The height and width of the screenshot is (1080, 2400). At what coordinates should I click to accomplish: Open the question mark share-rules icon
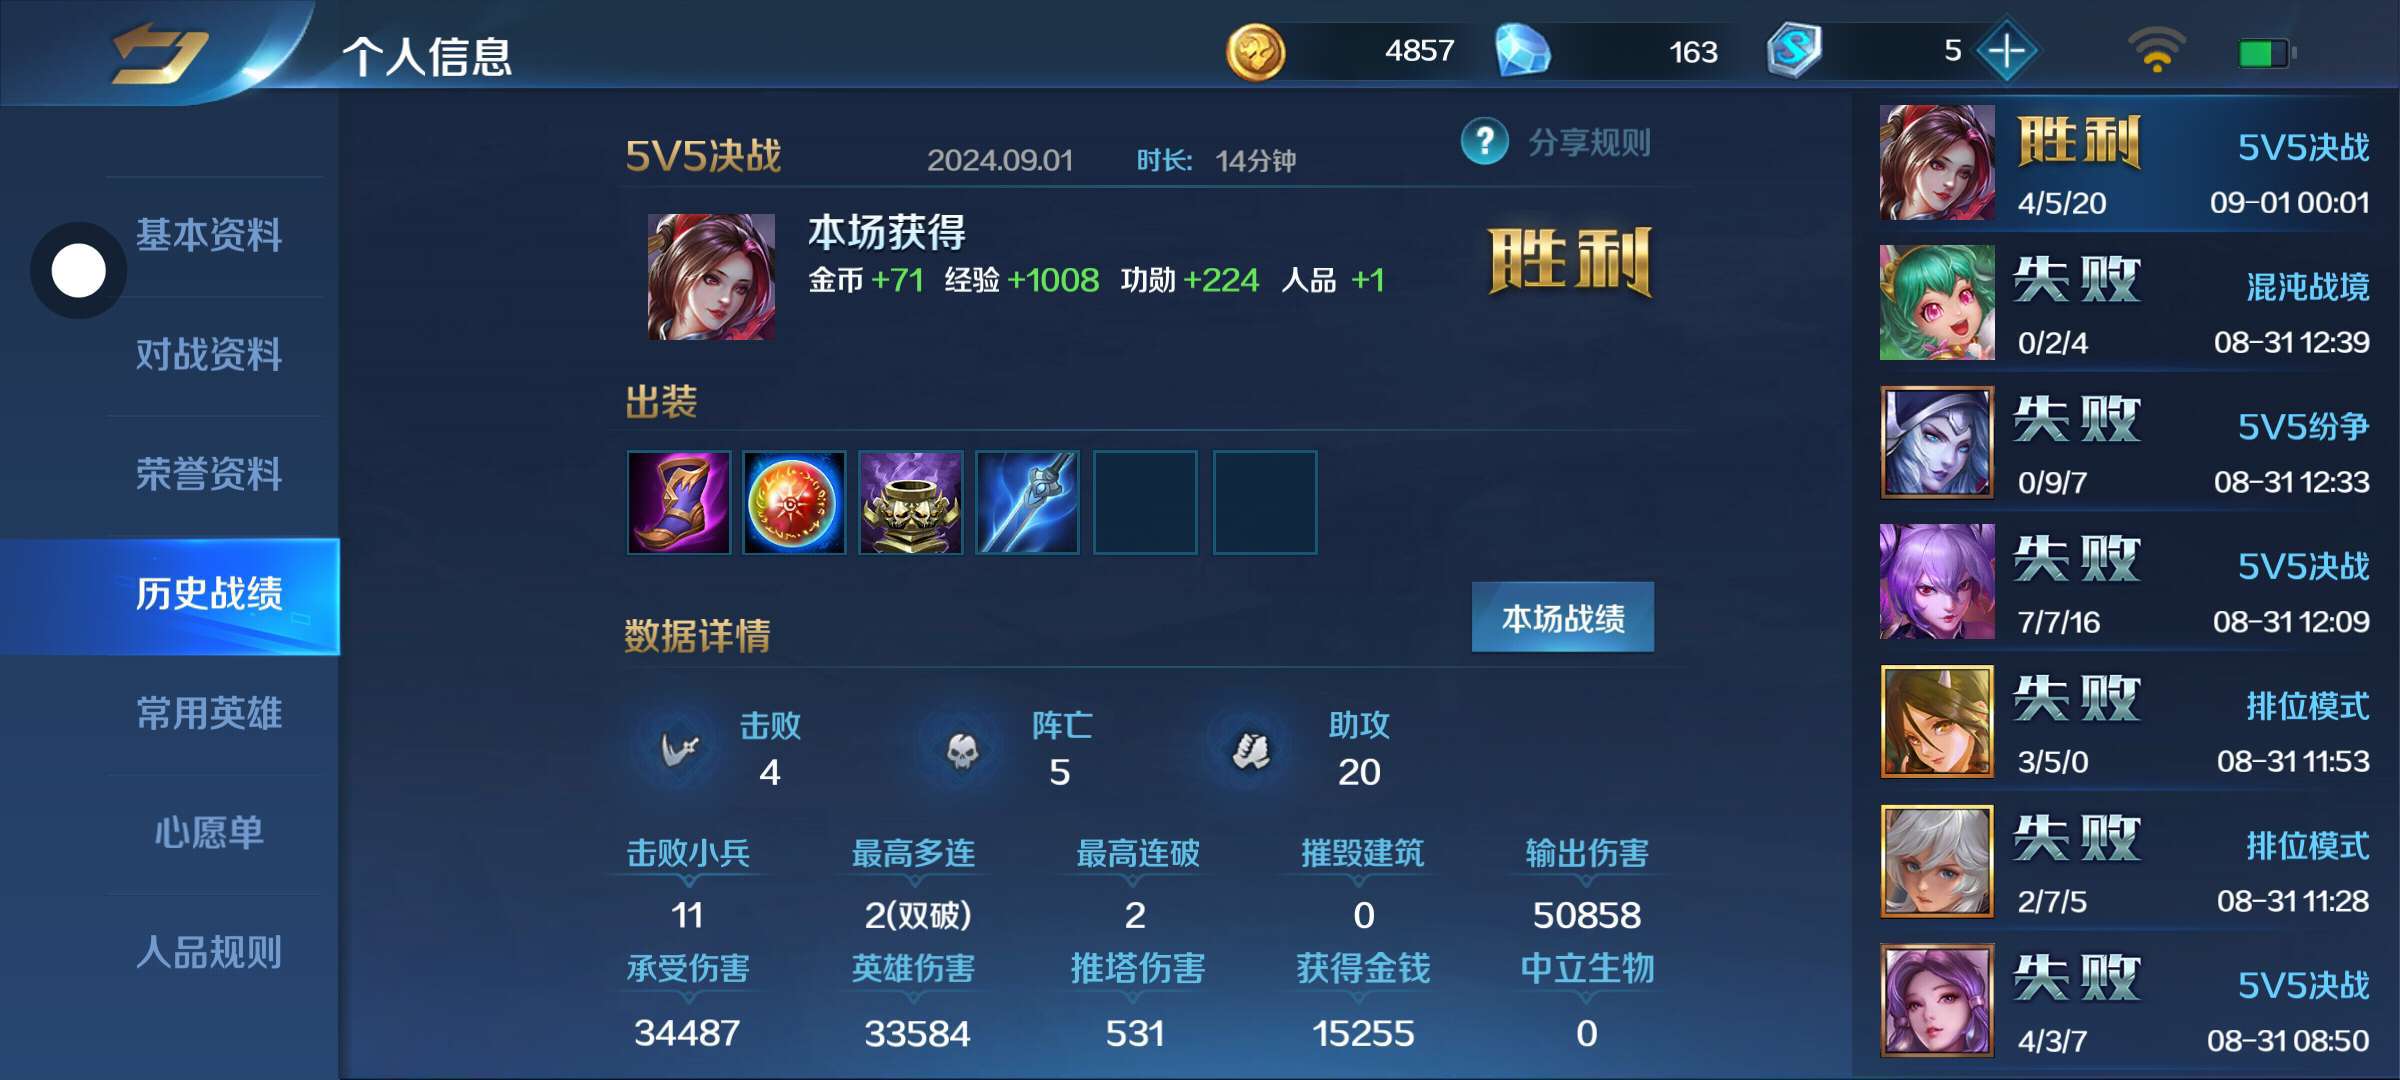pos(1484,142)
